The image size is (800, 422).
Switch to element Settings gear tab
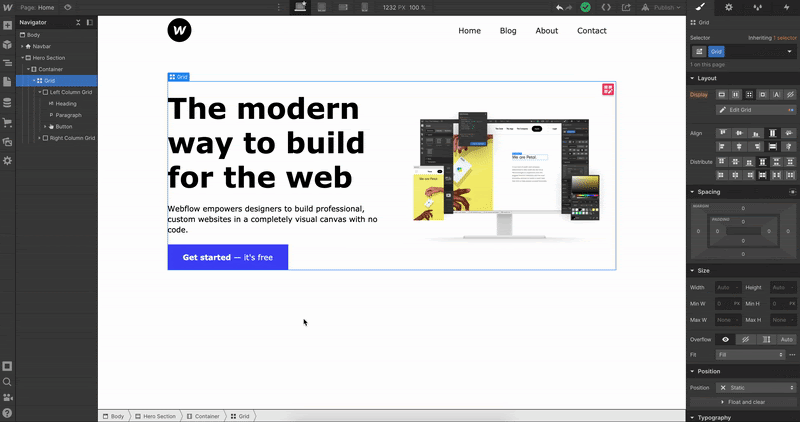point(729,7)
